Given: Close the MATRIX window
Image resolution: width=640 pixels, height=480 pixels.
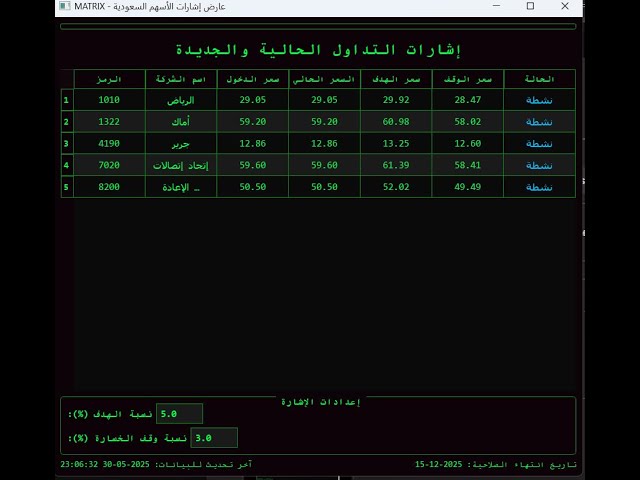Looking at the screenshot, I should click(x=565, y=6).
